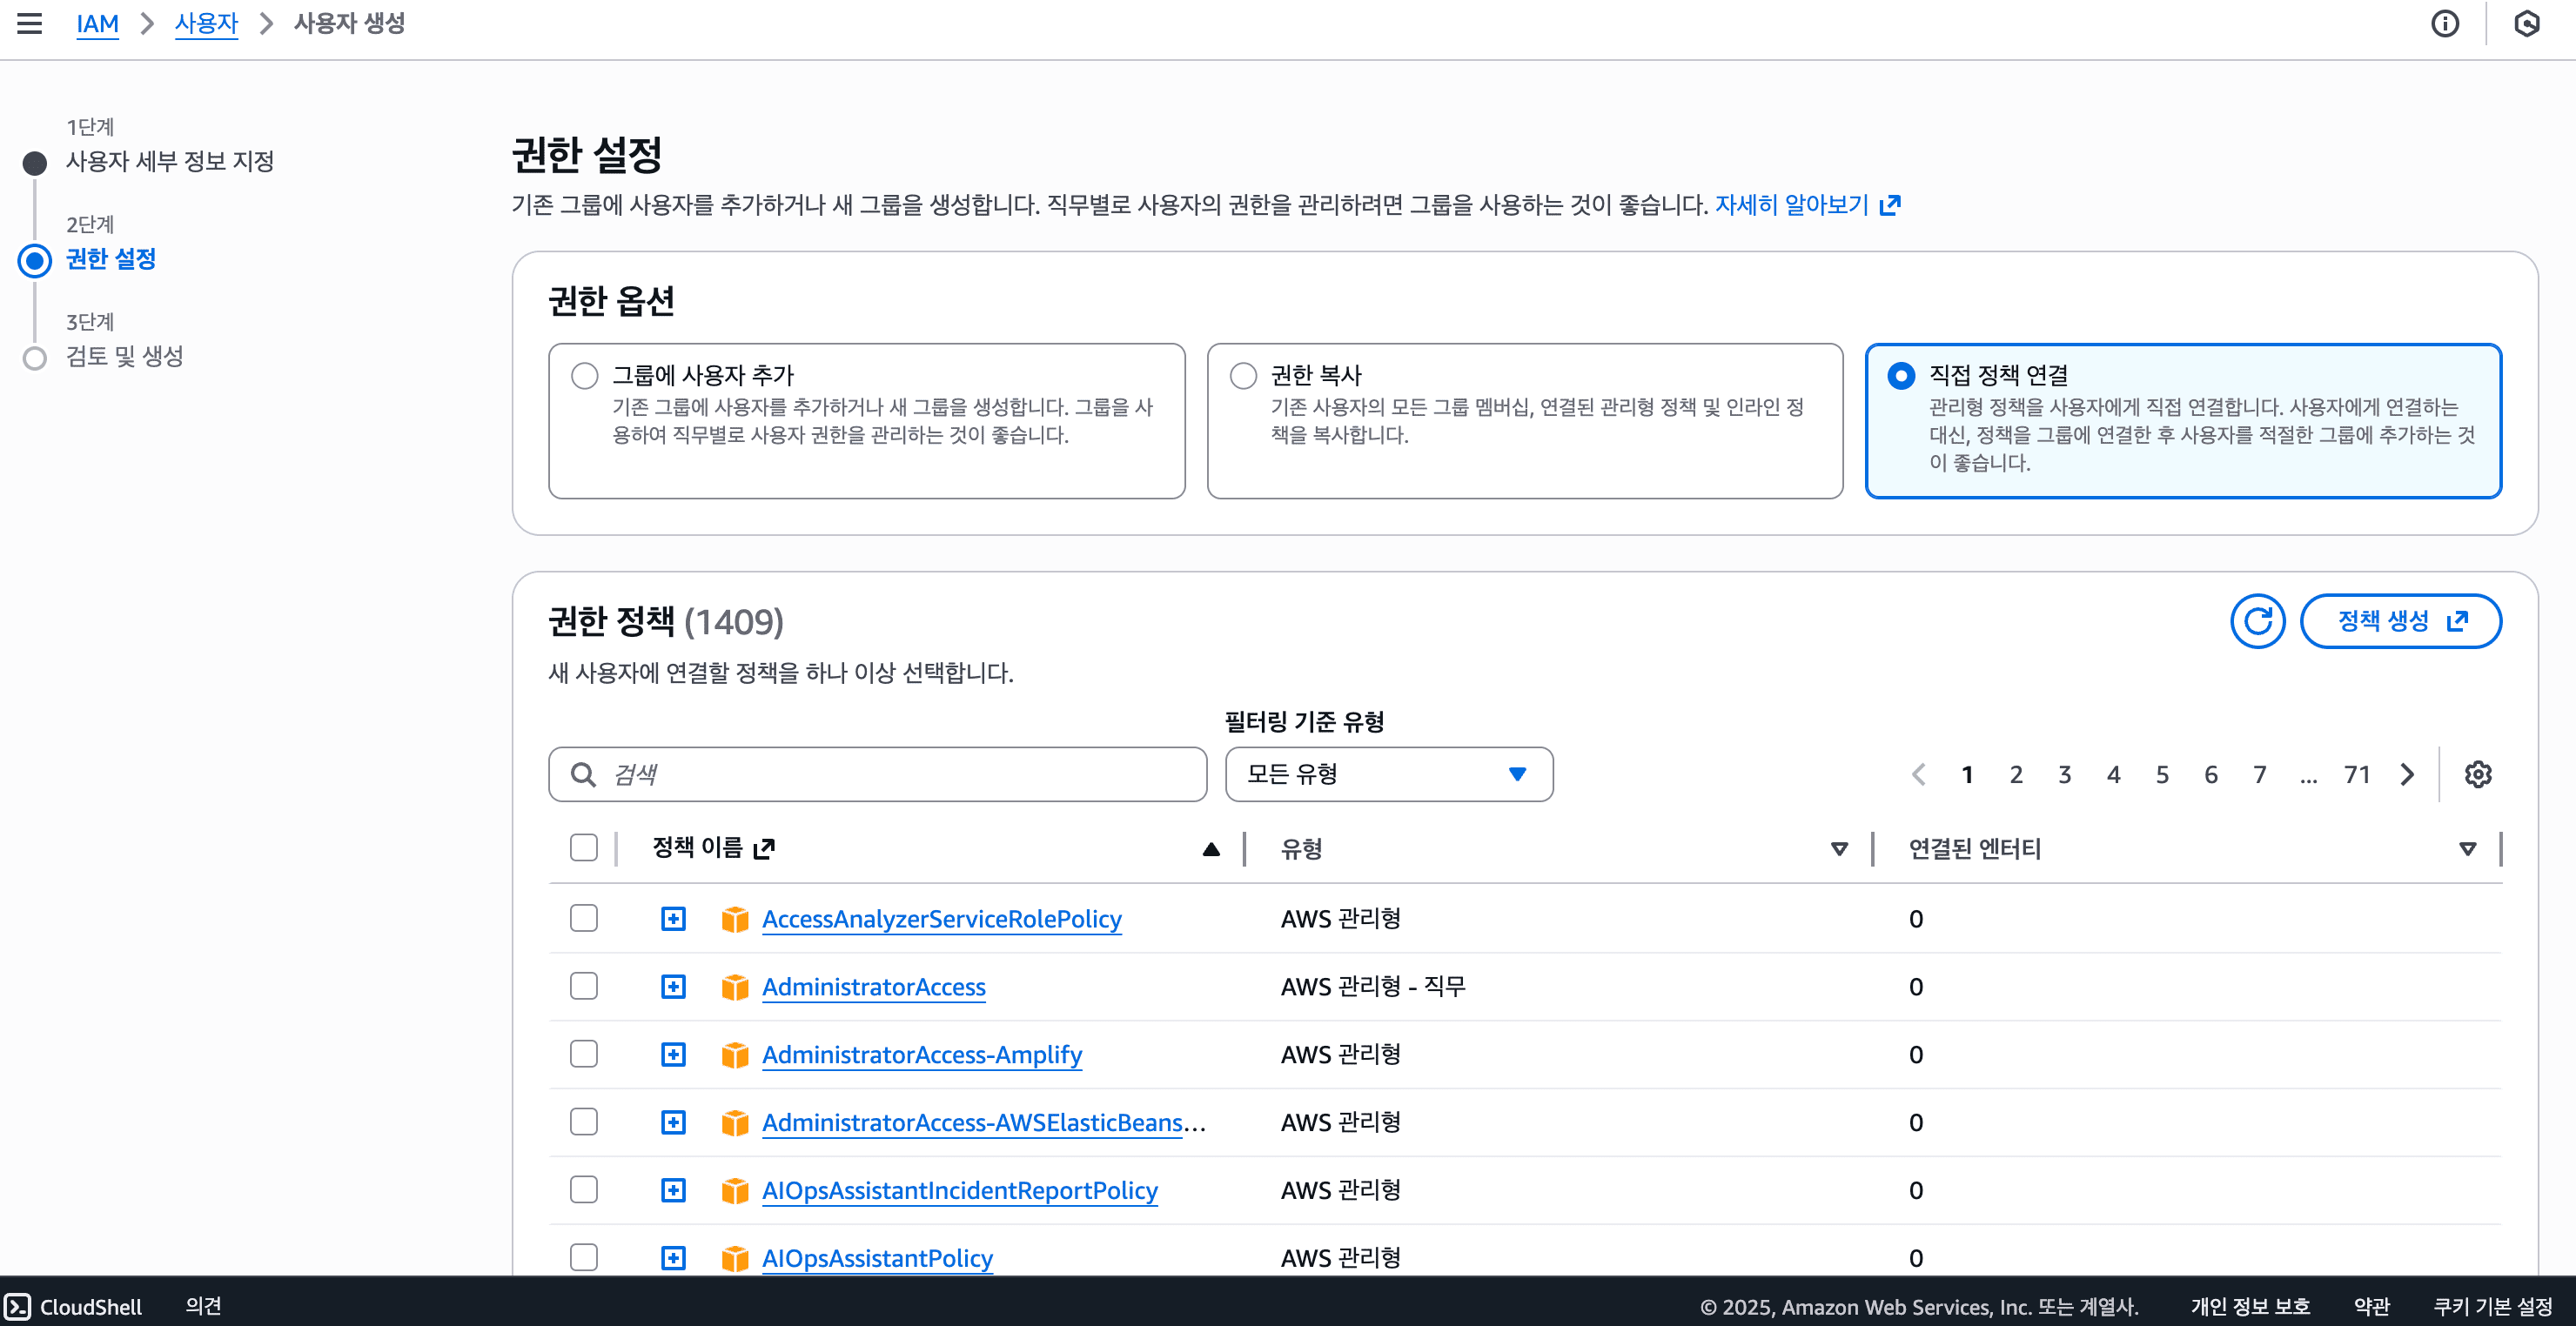Viewport: 2576px width, 1326px height.
Task: Refresh the permissions policy list
Action: click(2258, 620)
